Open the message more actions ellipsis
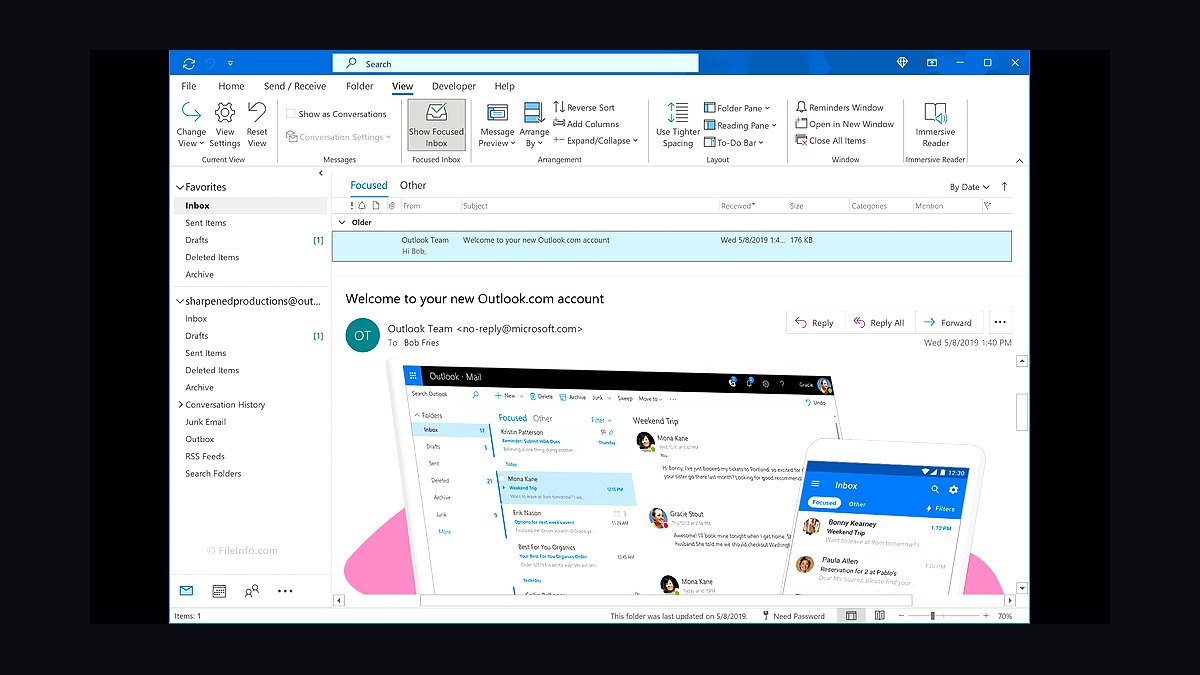The height and width of the screenshot is (675, 1200). coord(999,322)
